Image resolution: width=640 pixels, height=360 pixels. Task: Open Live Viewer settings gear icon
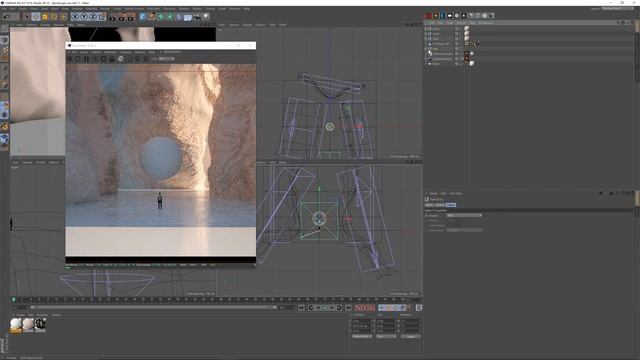(103, 59)
